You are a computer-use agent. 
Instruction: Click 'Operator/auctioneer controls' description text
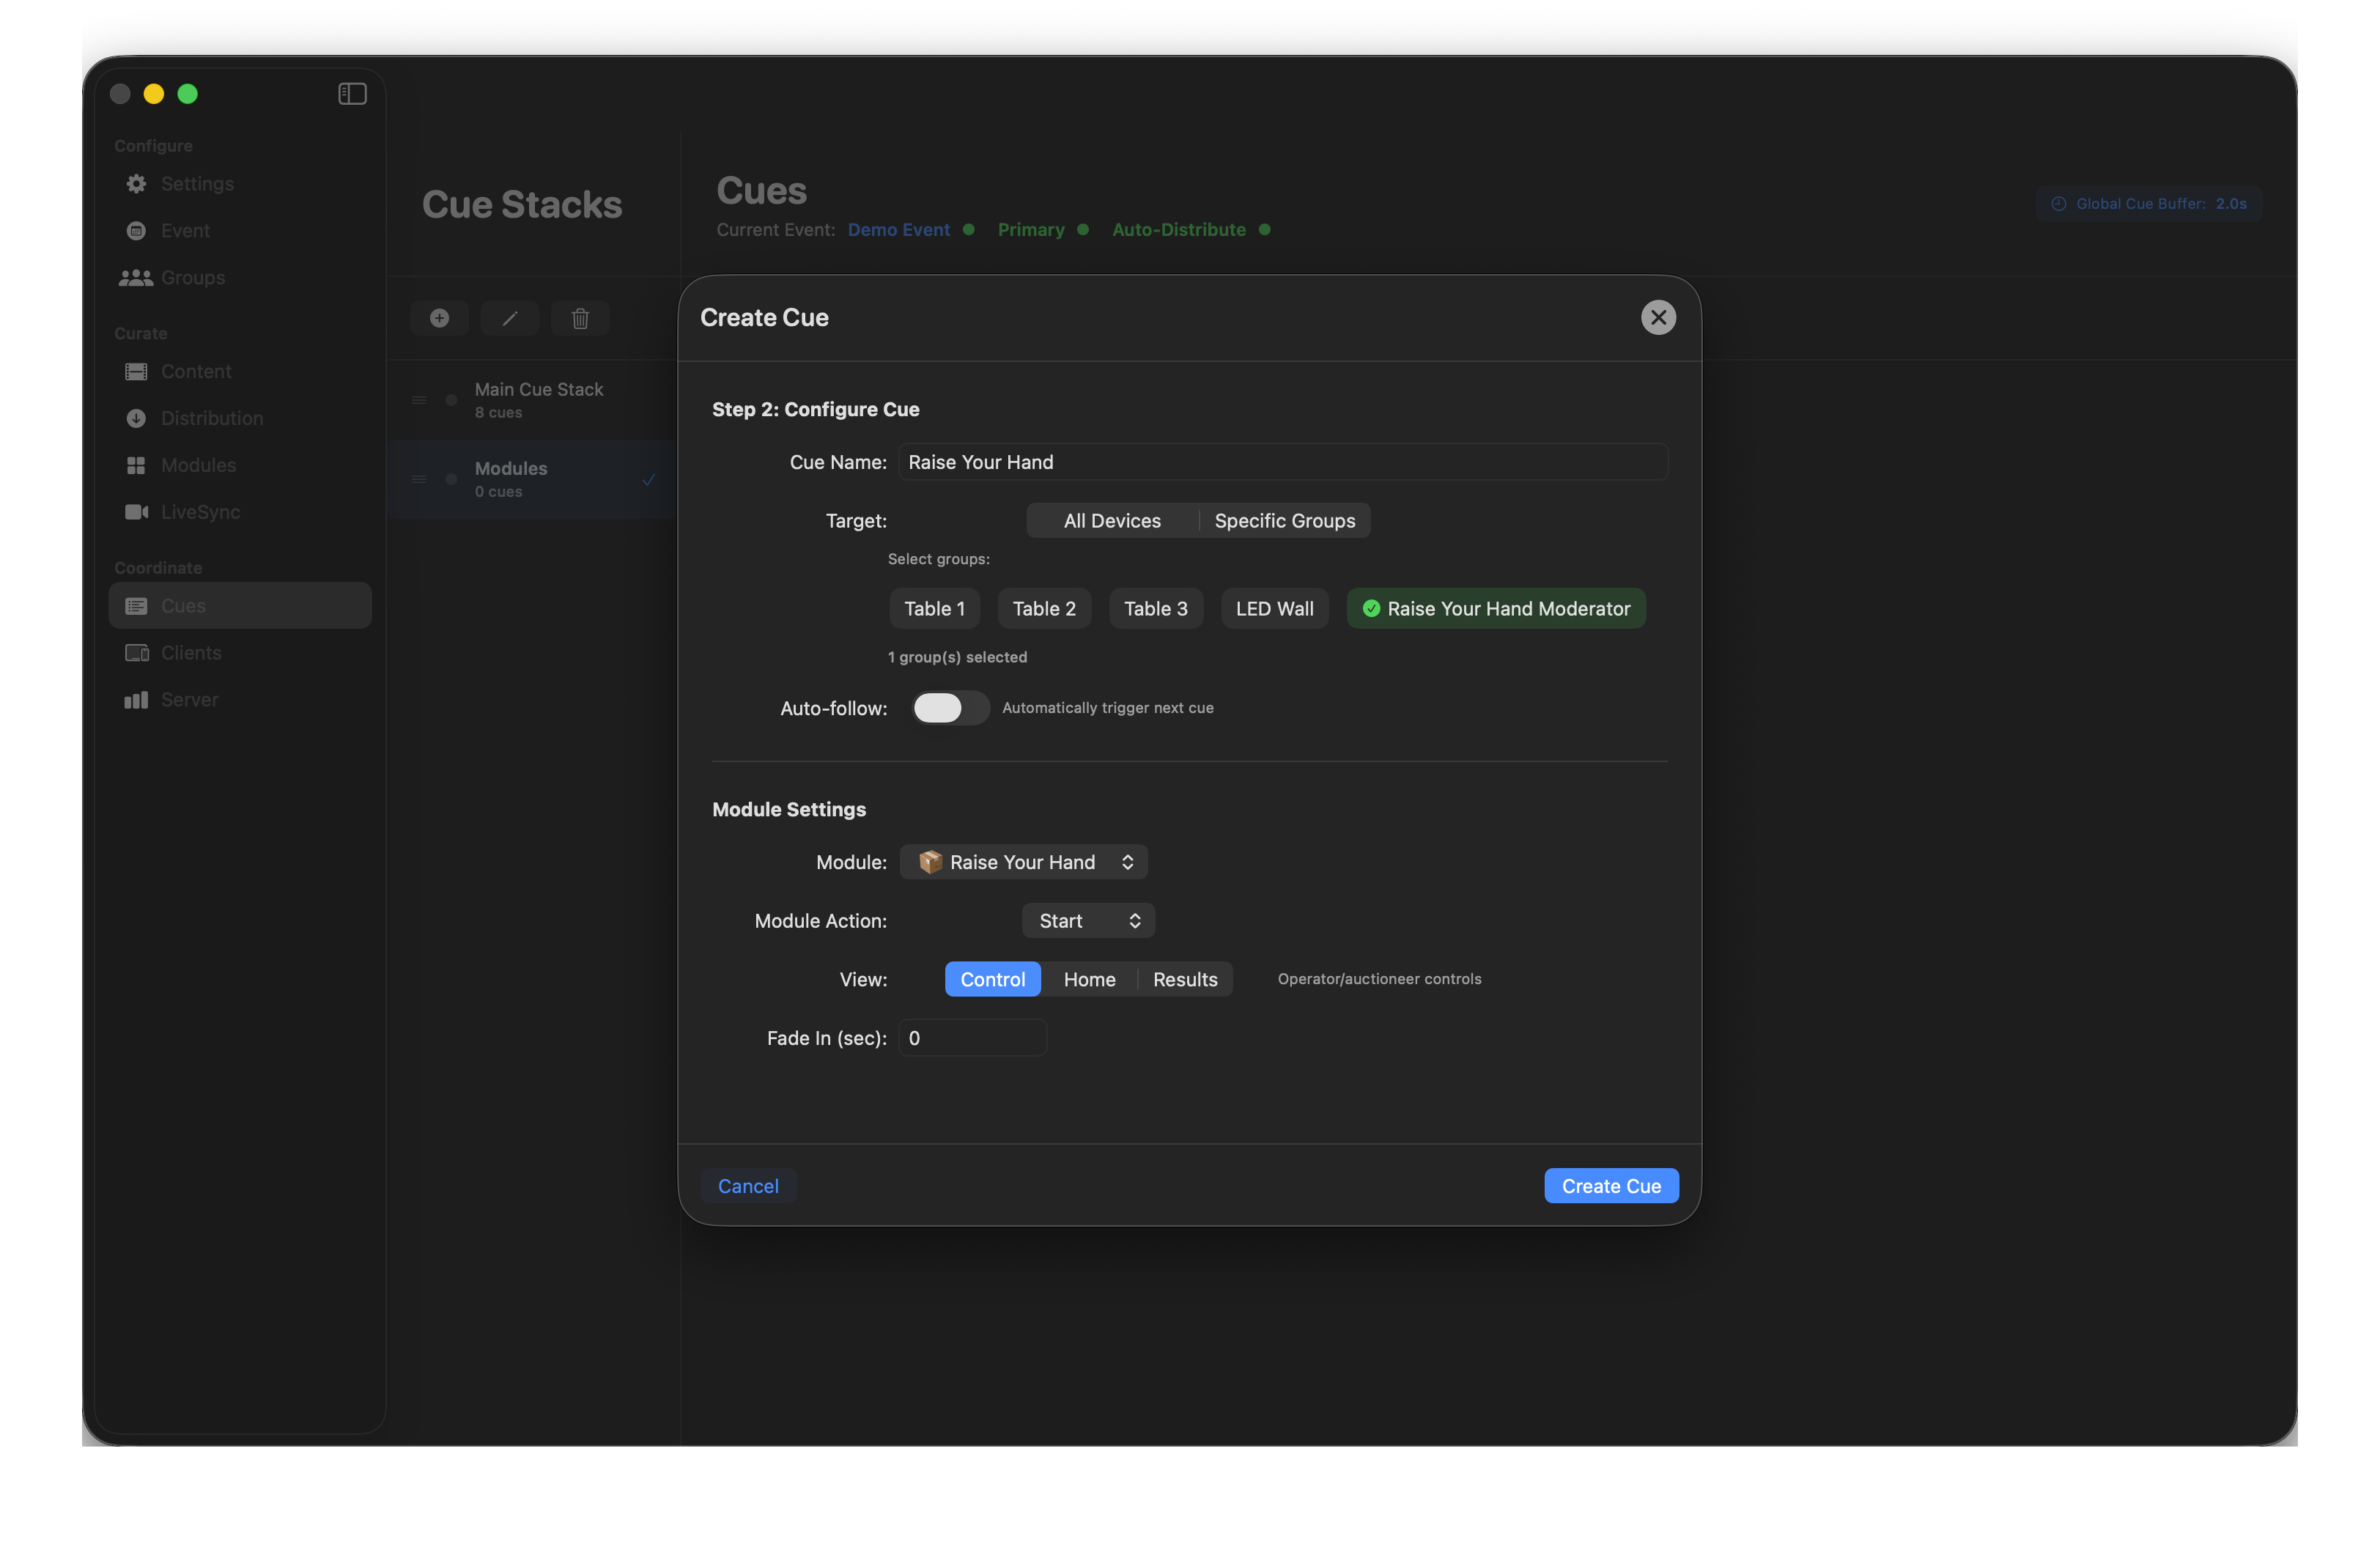click(1379, 979)
